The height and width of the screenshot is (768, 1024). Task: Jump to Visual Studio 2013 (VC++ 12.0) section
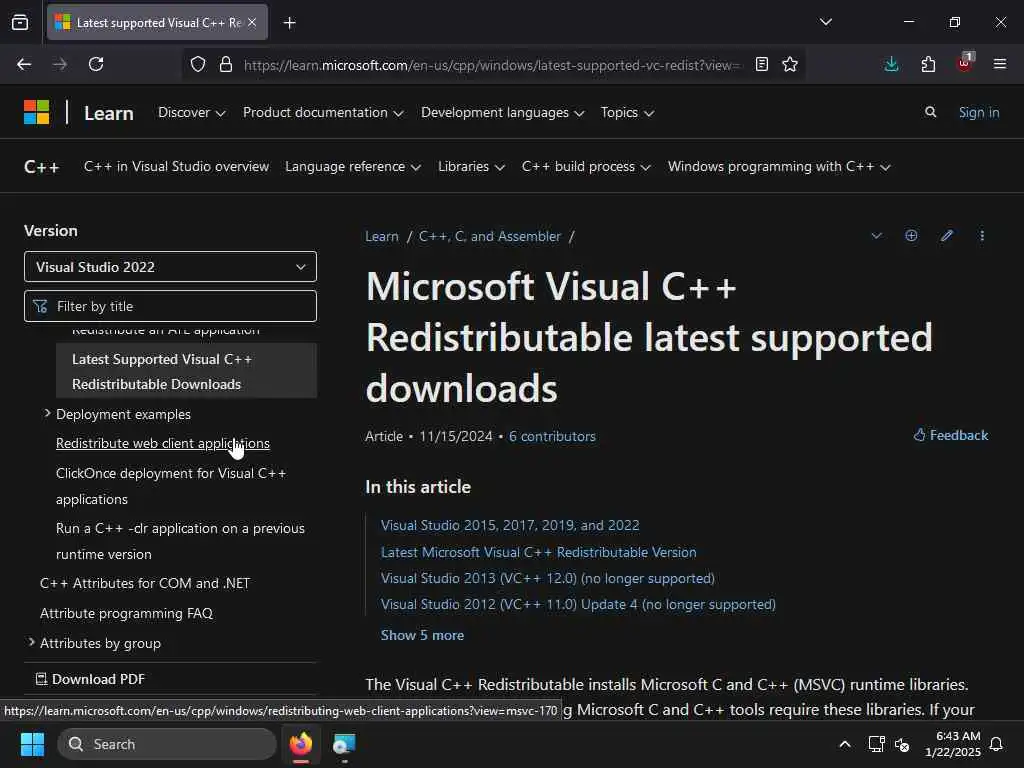pos(547,578)
